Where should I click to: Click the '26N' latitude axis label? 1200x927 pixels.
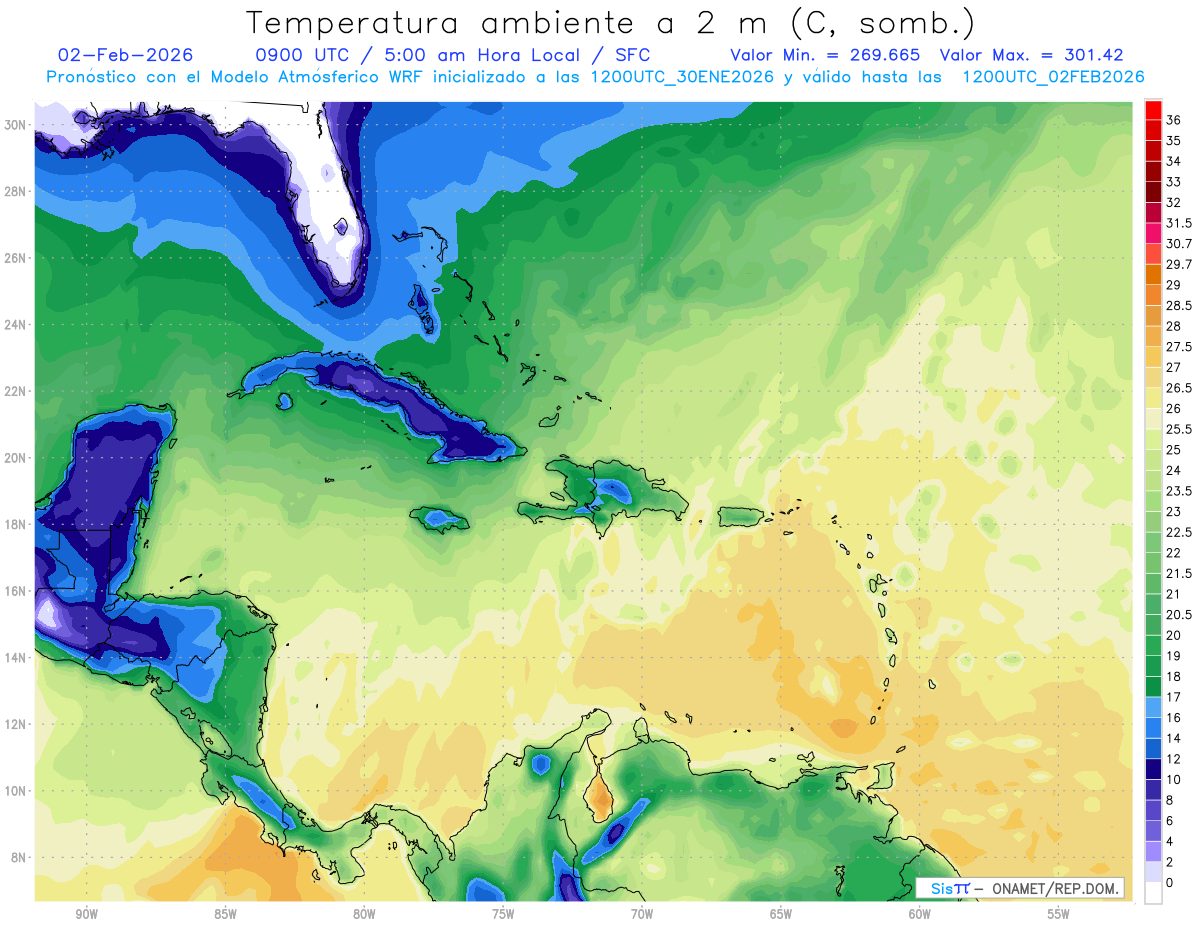(x=15, y=258)
